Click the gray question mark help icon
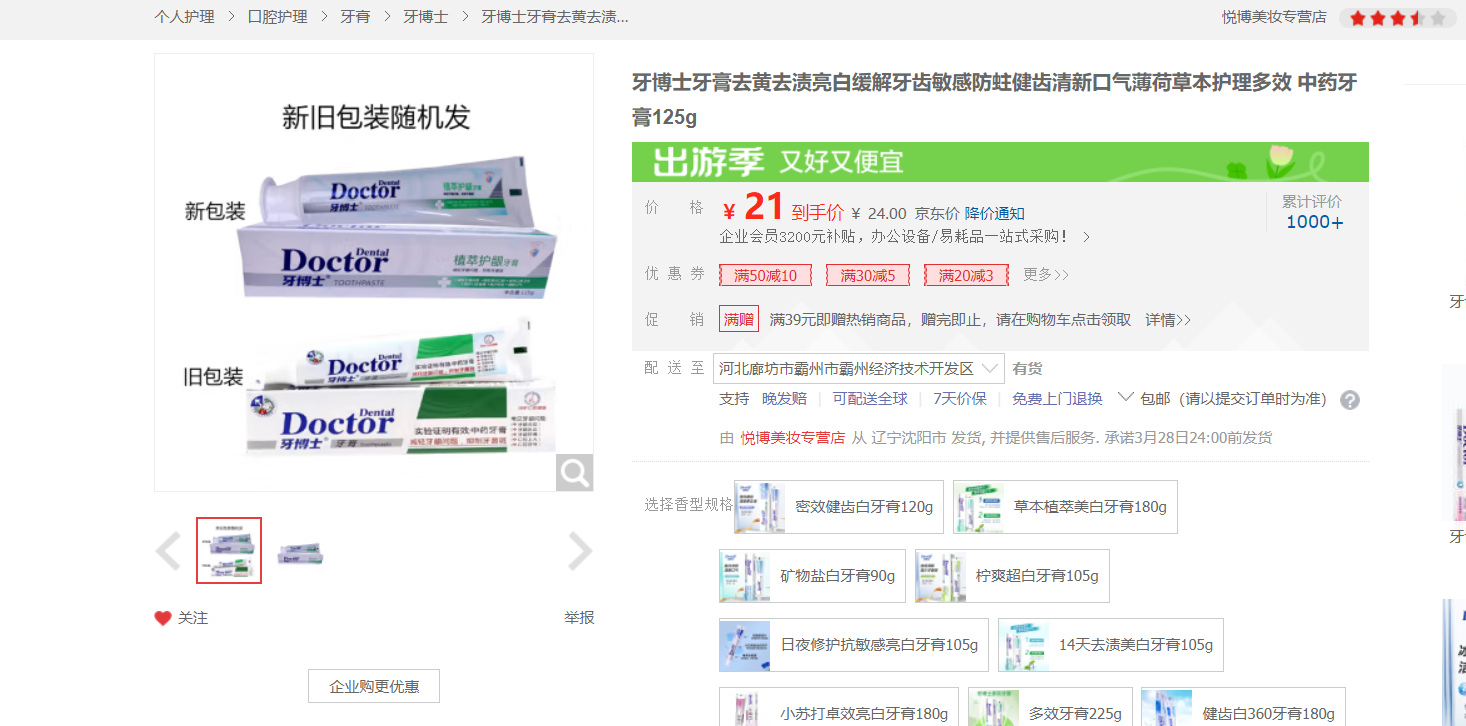This screenshot has height=726, width=1466. tap(1349, 400)
